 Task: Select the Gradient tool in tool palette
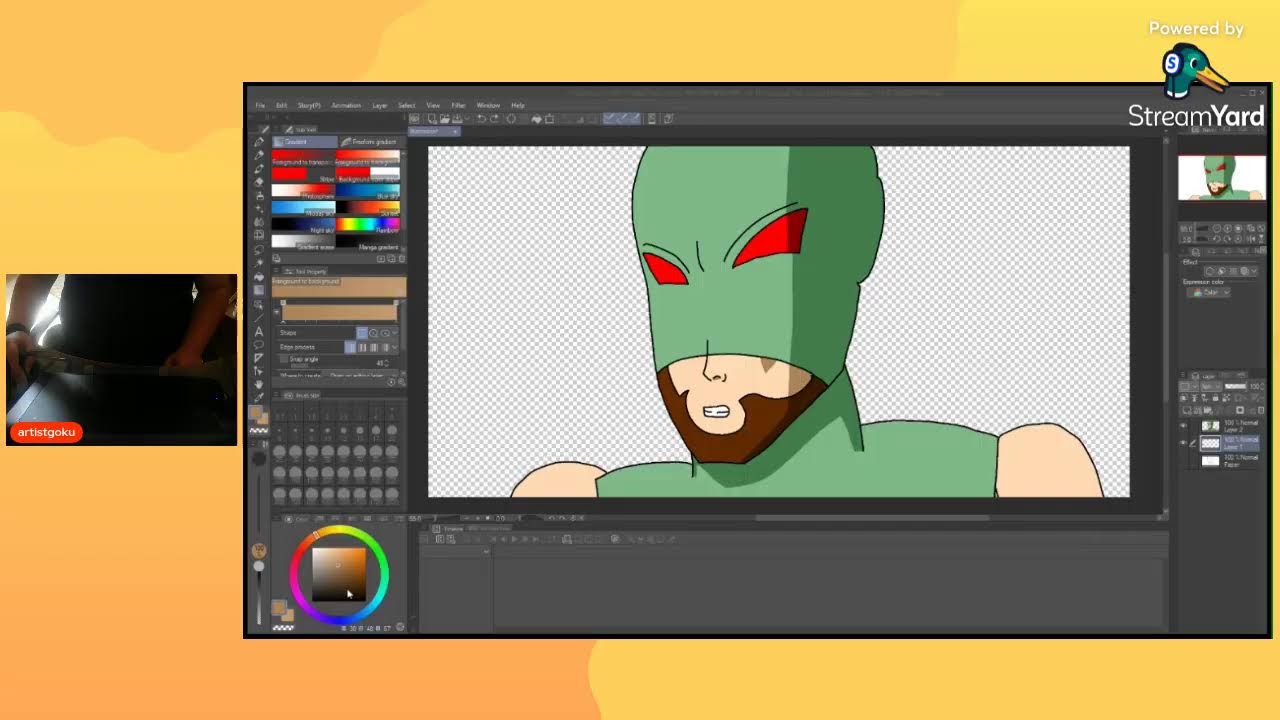[x=259, y=290]
